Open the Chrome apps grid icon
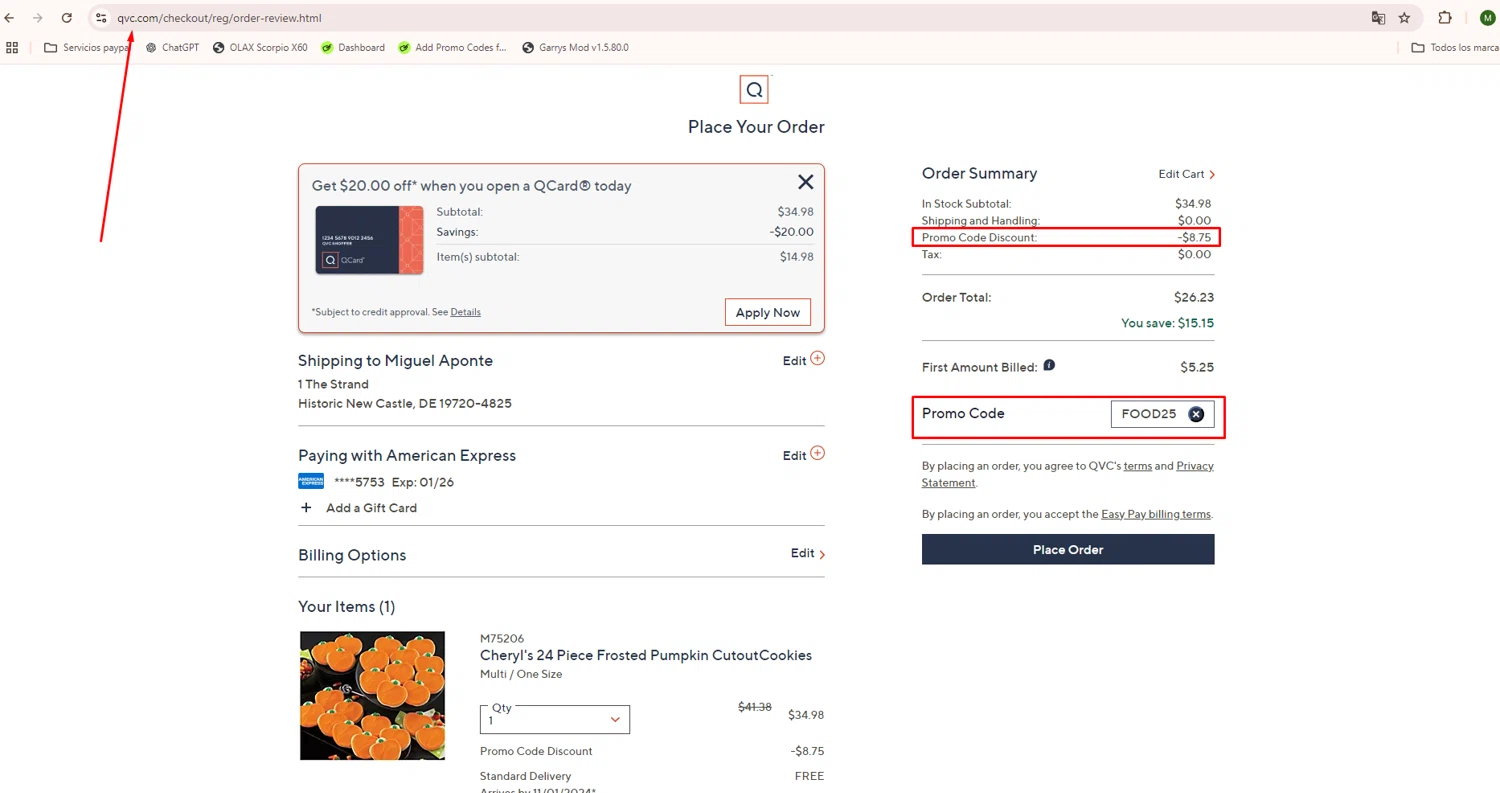 click(x=13, y=47)
